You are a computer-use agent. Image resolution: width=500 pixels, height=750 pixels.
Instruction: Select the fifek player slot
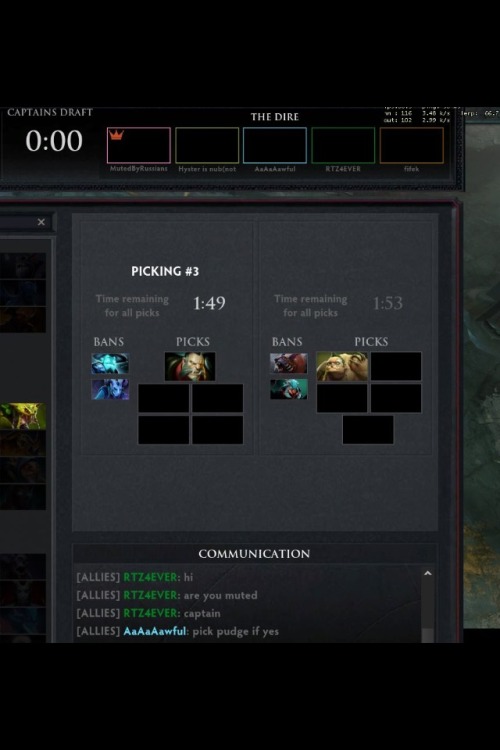click(x=411, y=145)
